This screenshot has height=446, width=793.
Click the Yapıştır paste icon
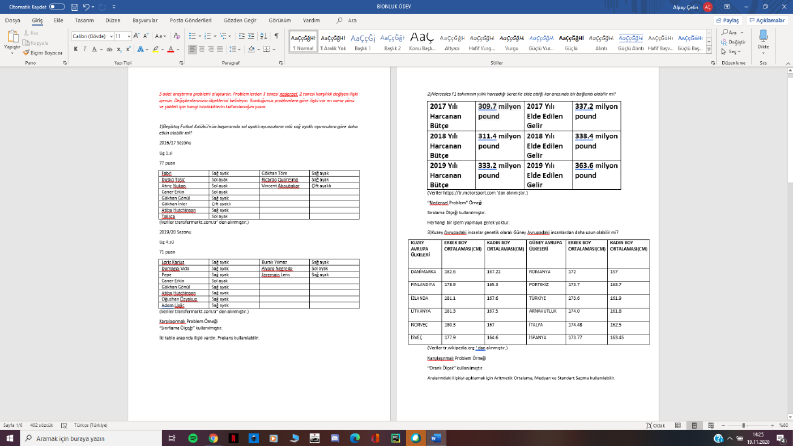pyautogui.click(x=12, y=38)
